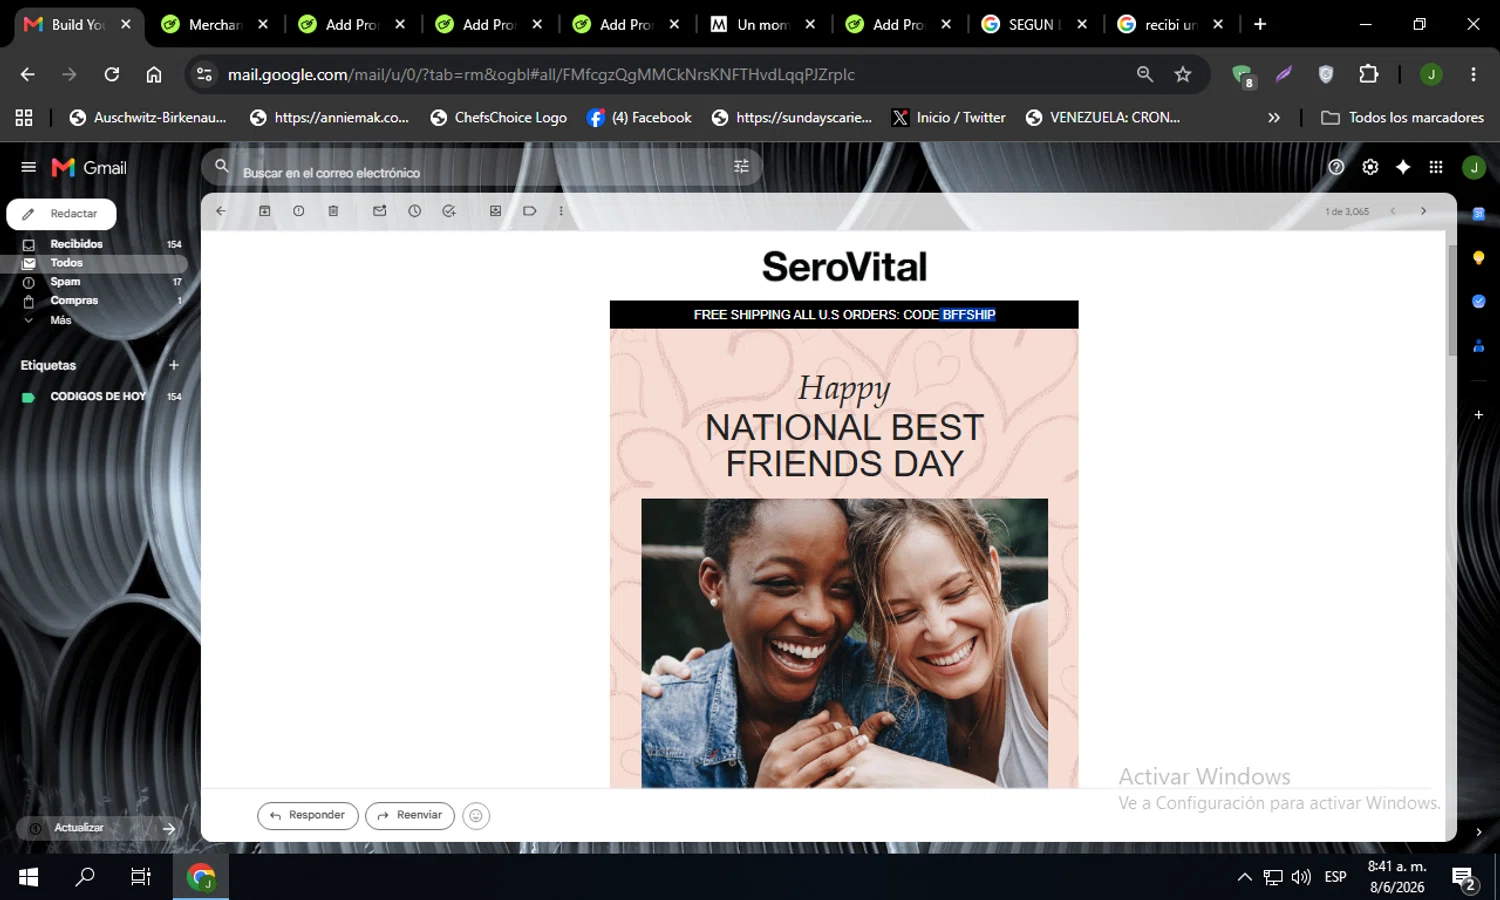Mark the email as unread

[x=380, y=211]
